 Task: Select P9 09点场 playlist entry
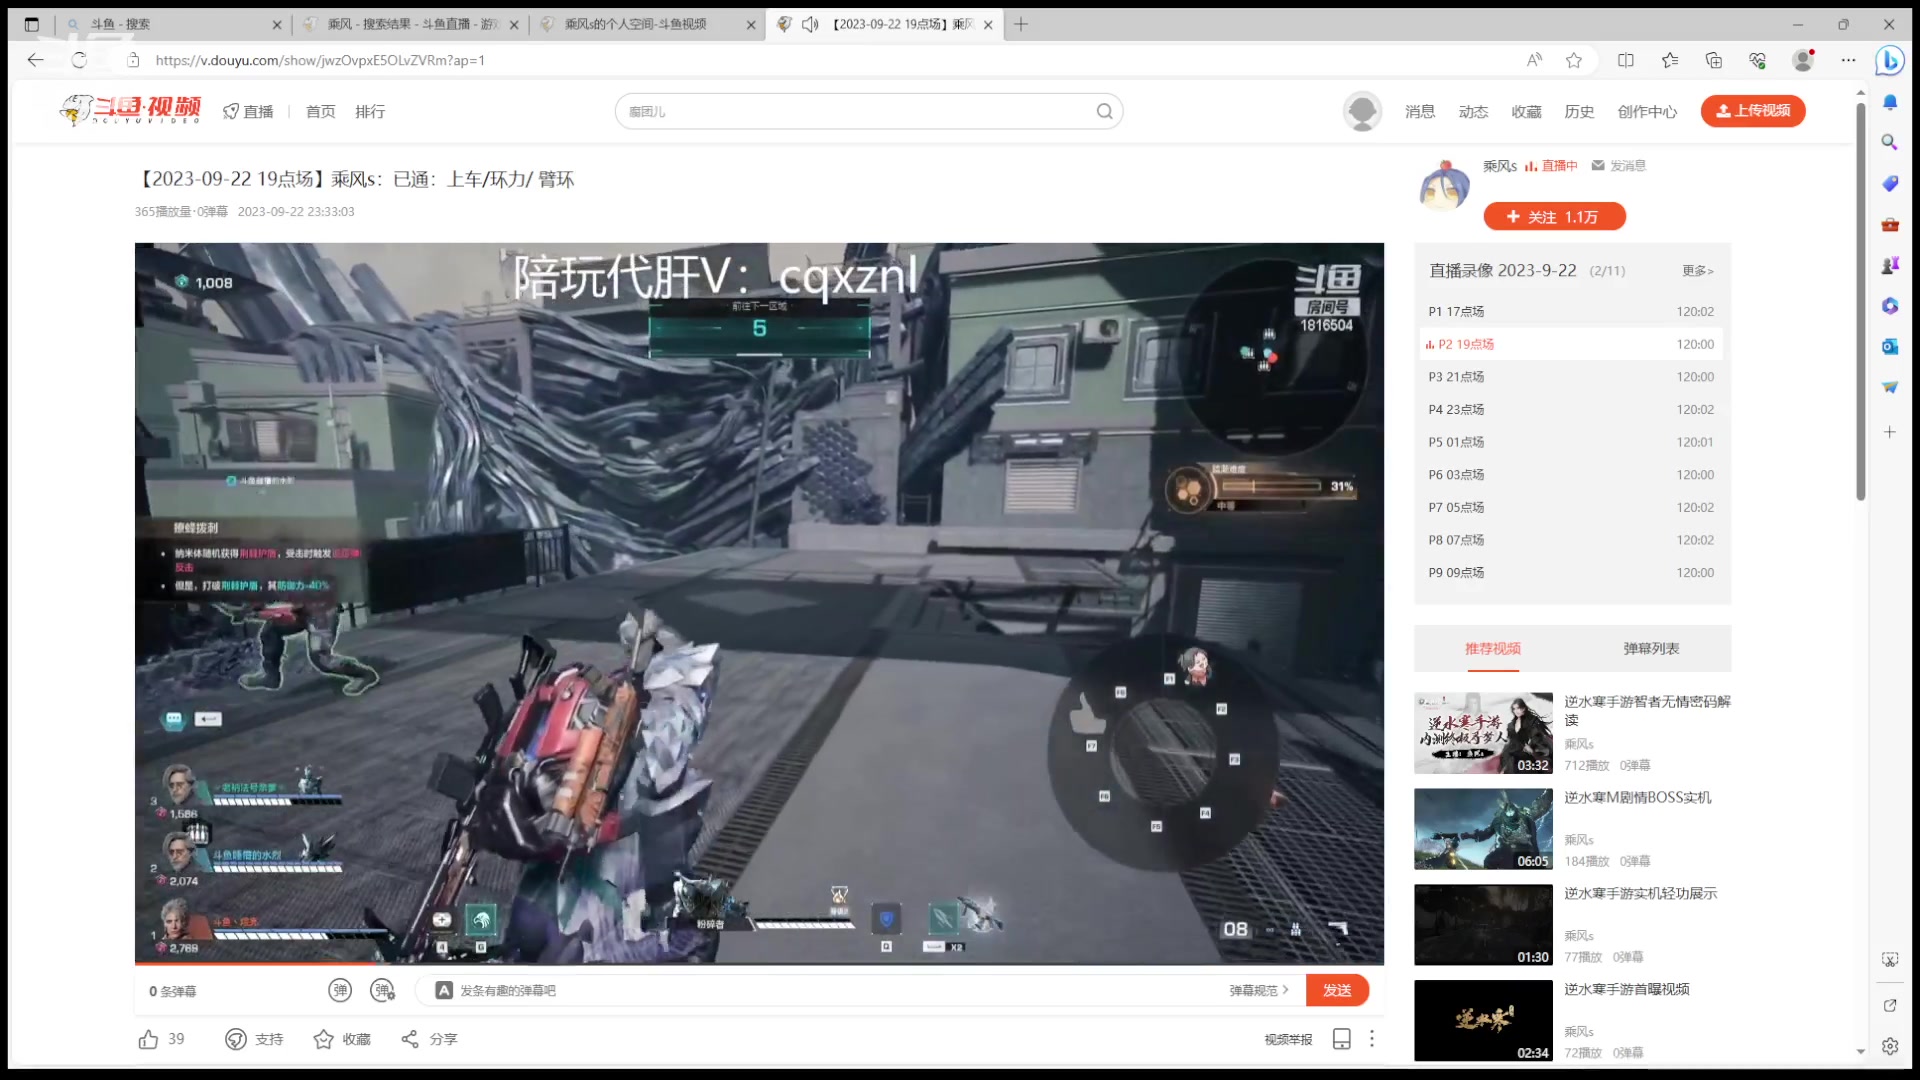1571,572
